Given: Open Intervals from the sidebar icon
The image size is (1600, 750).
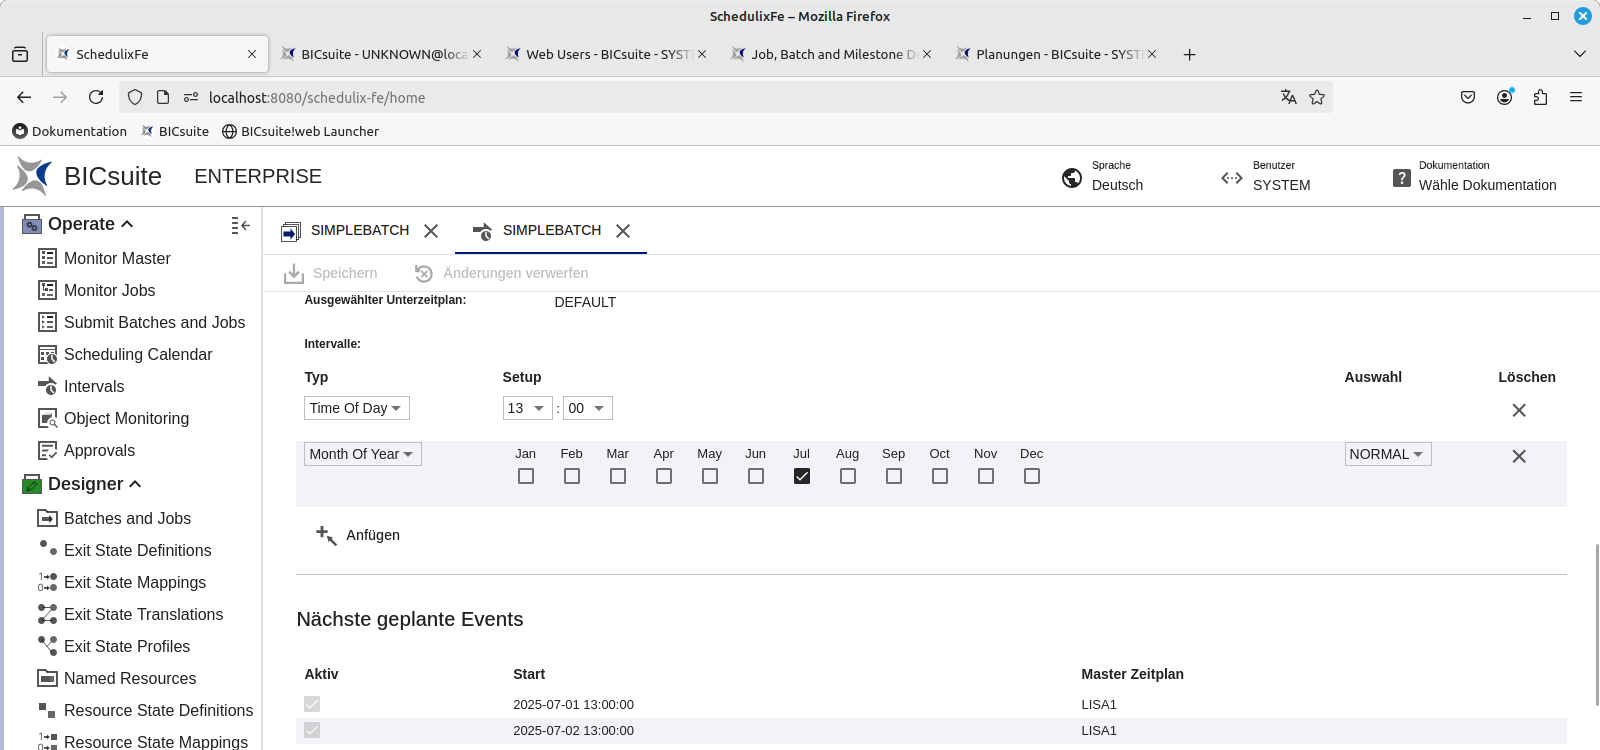Looking at the screenshot, I should click(x=47, y=387).
